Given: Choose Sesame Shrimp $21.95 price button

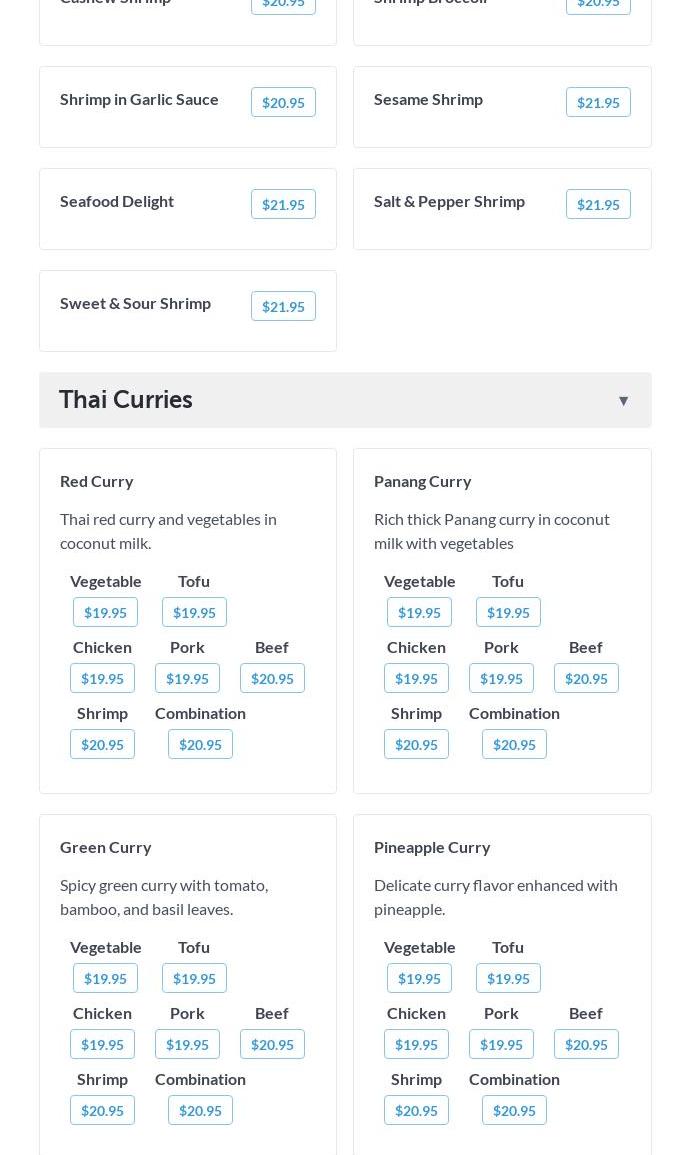Looking at the screenshot, I should (598, 102).
